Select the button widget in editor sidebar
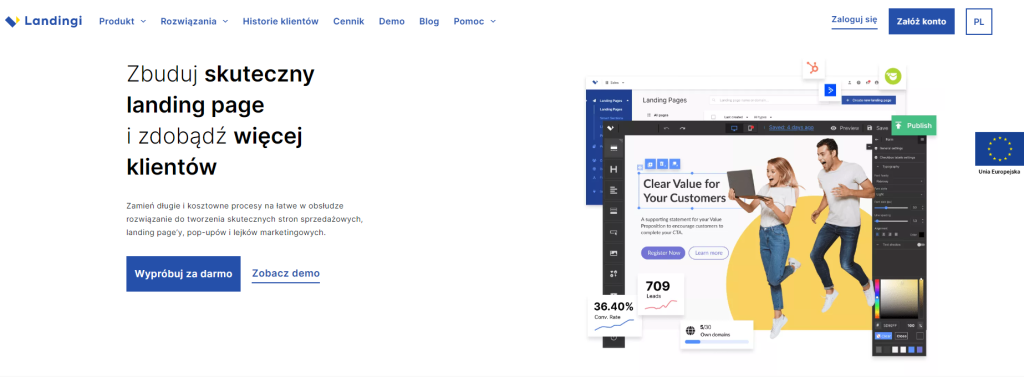 613,232
